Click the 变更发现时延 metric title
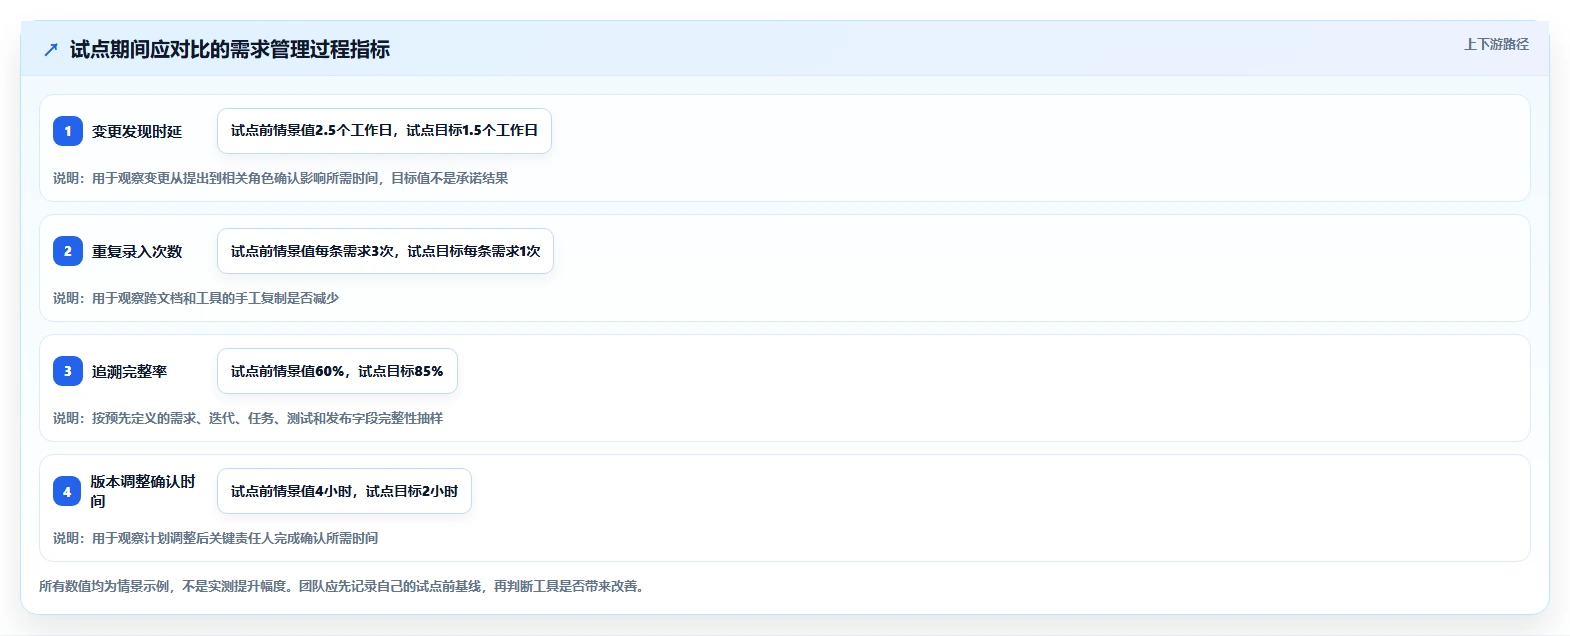 pyautogui.click(x=137, y=131)
